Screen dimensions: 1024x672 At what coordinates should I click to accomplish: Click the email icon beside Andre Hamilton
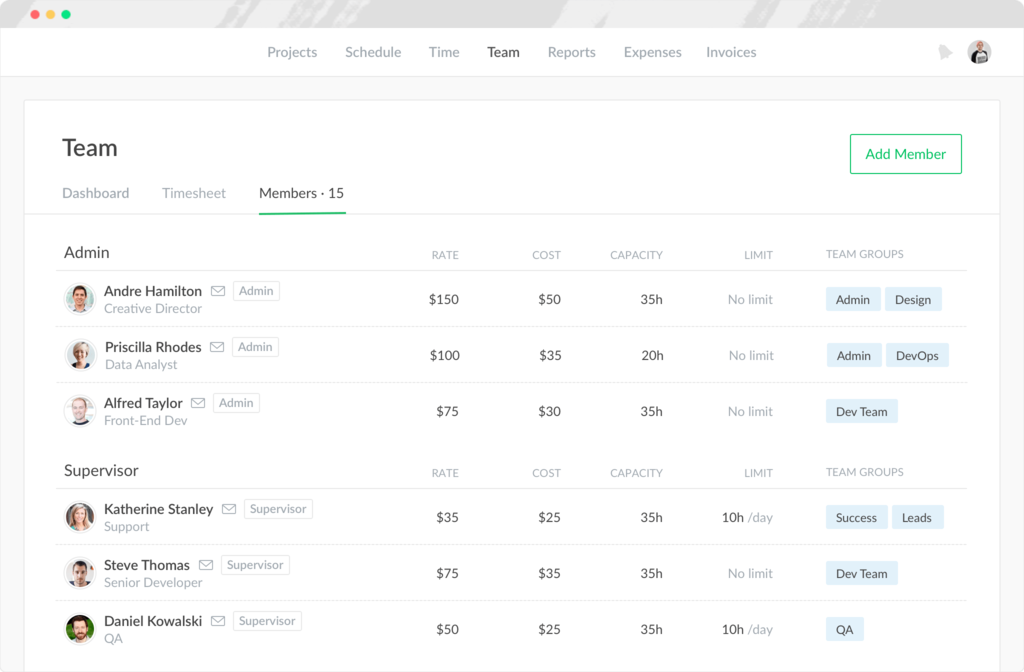[218, 291]
